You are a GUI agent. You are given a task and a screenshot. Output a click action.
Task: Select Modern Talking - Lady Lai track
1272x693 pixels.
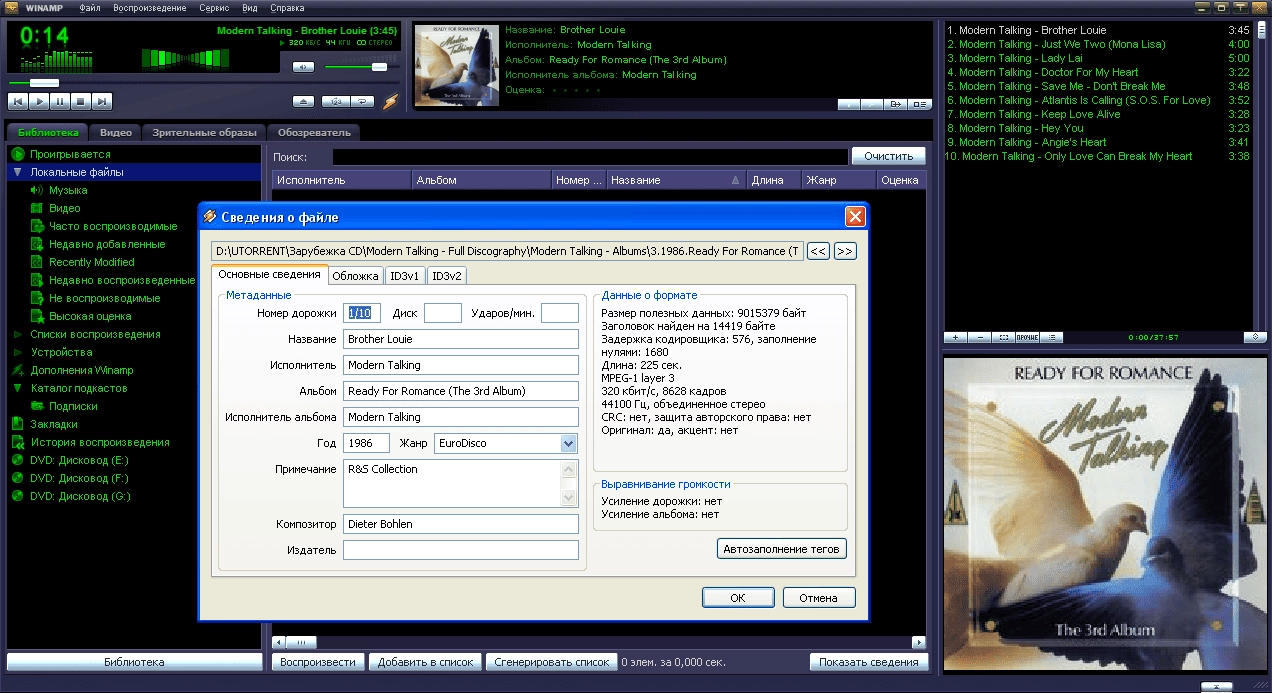(1098, 58)
